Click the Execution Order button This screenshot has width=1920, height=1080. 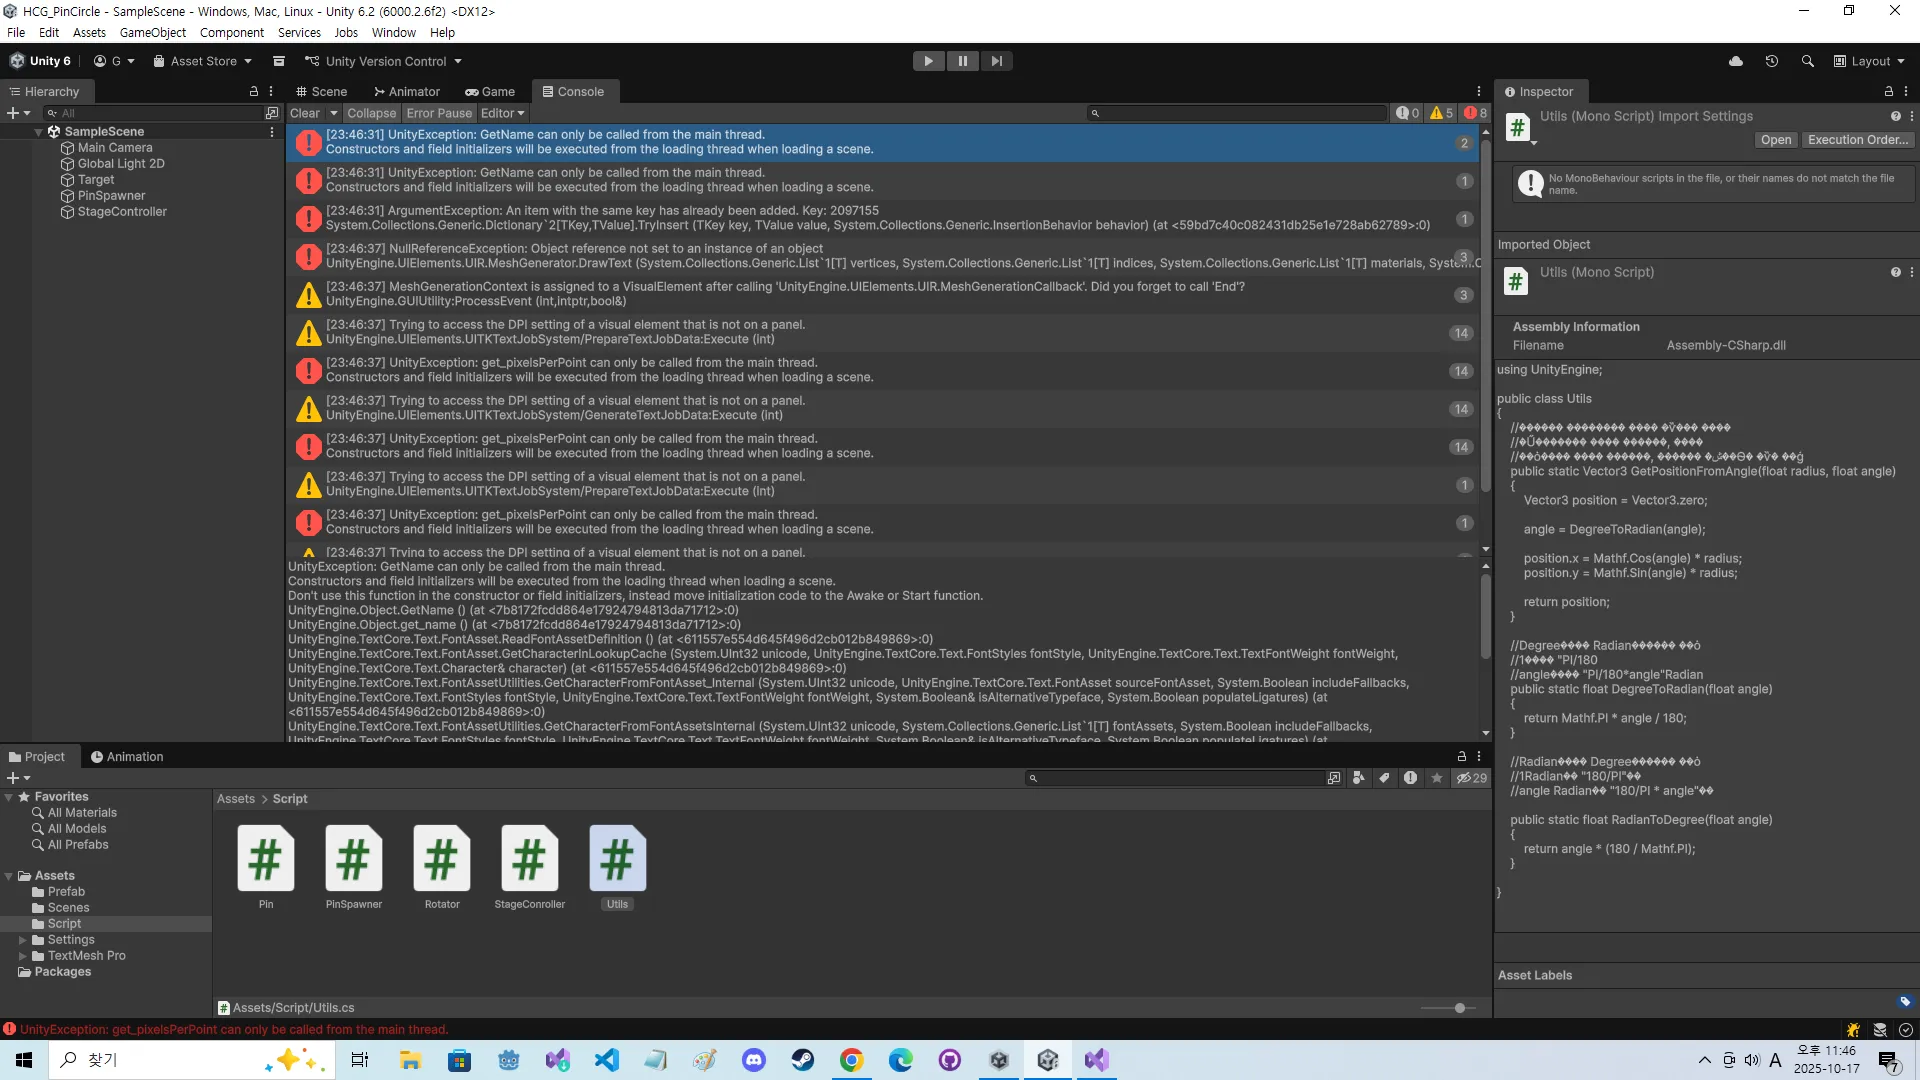[1857, 140]
